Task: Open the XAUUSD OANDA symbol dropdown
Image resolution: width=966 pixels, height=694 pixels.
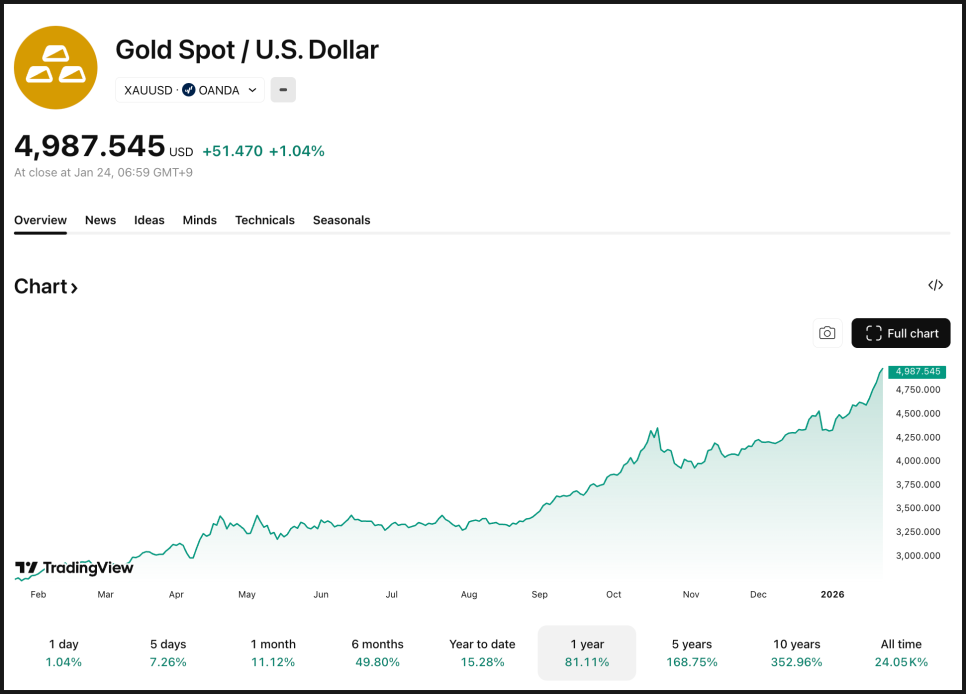Action: pos(190,90)
